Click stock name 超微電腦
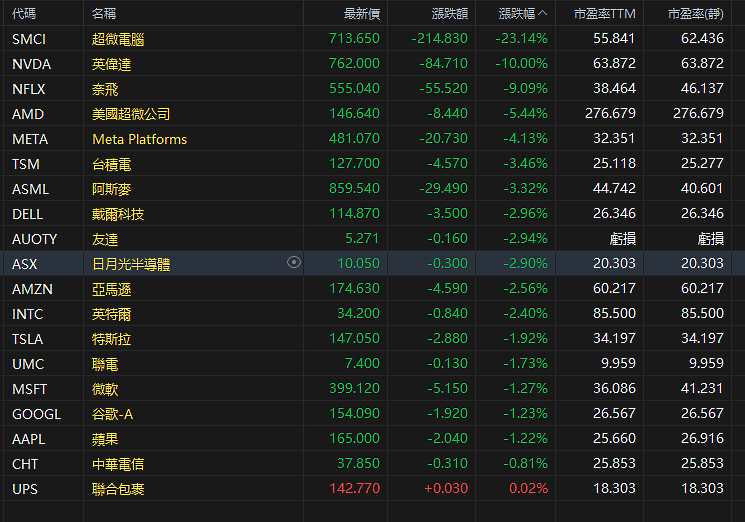 coord(118,39)
